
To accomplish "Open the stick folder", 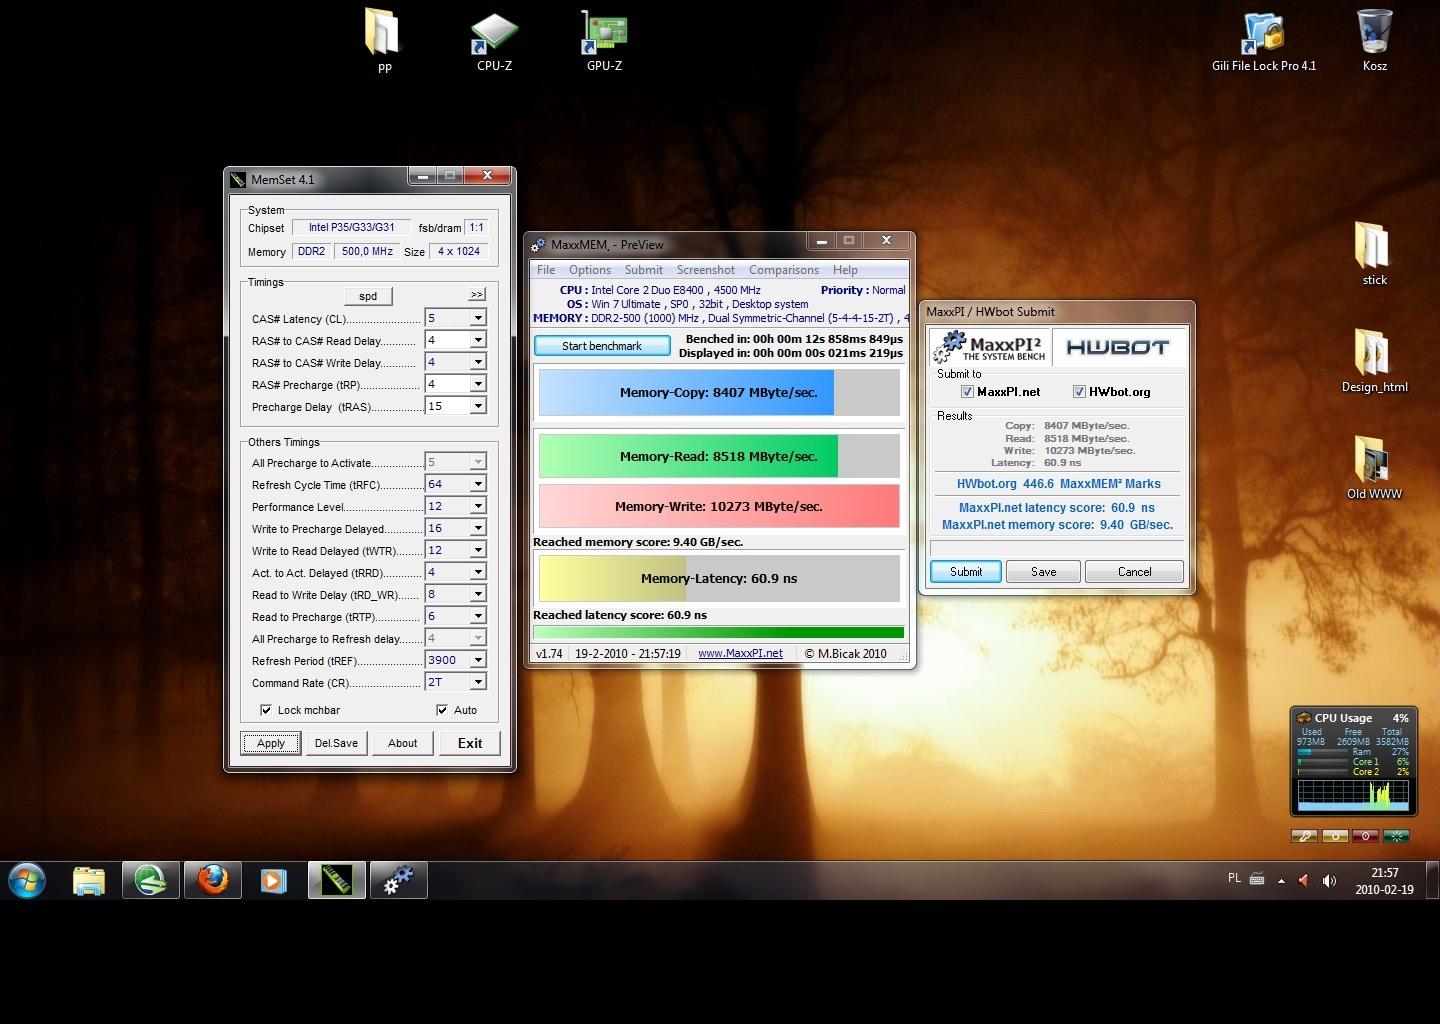I will [x=1374, y=254].
